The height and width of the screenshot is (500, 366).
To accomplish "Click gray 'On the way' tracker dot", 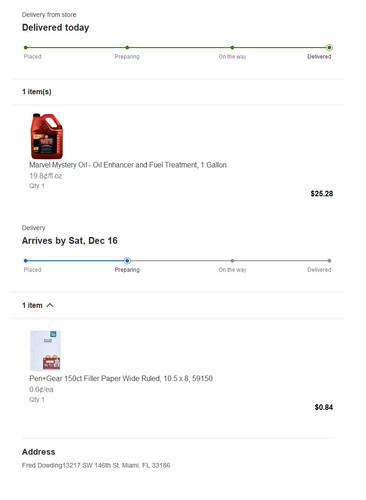I will [x=232, y=261].
